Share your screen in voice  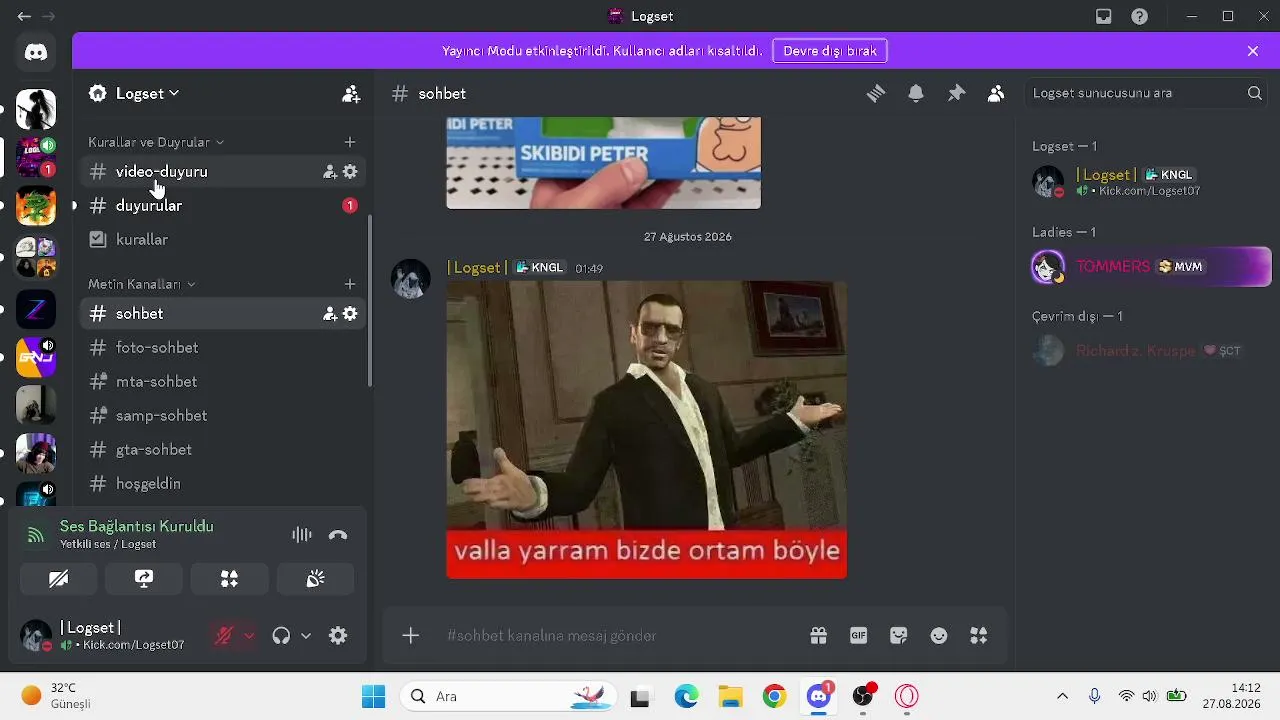point(144,579)
